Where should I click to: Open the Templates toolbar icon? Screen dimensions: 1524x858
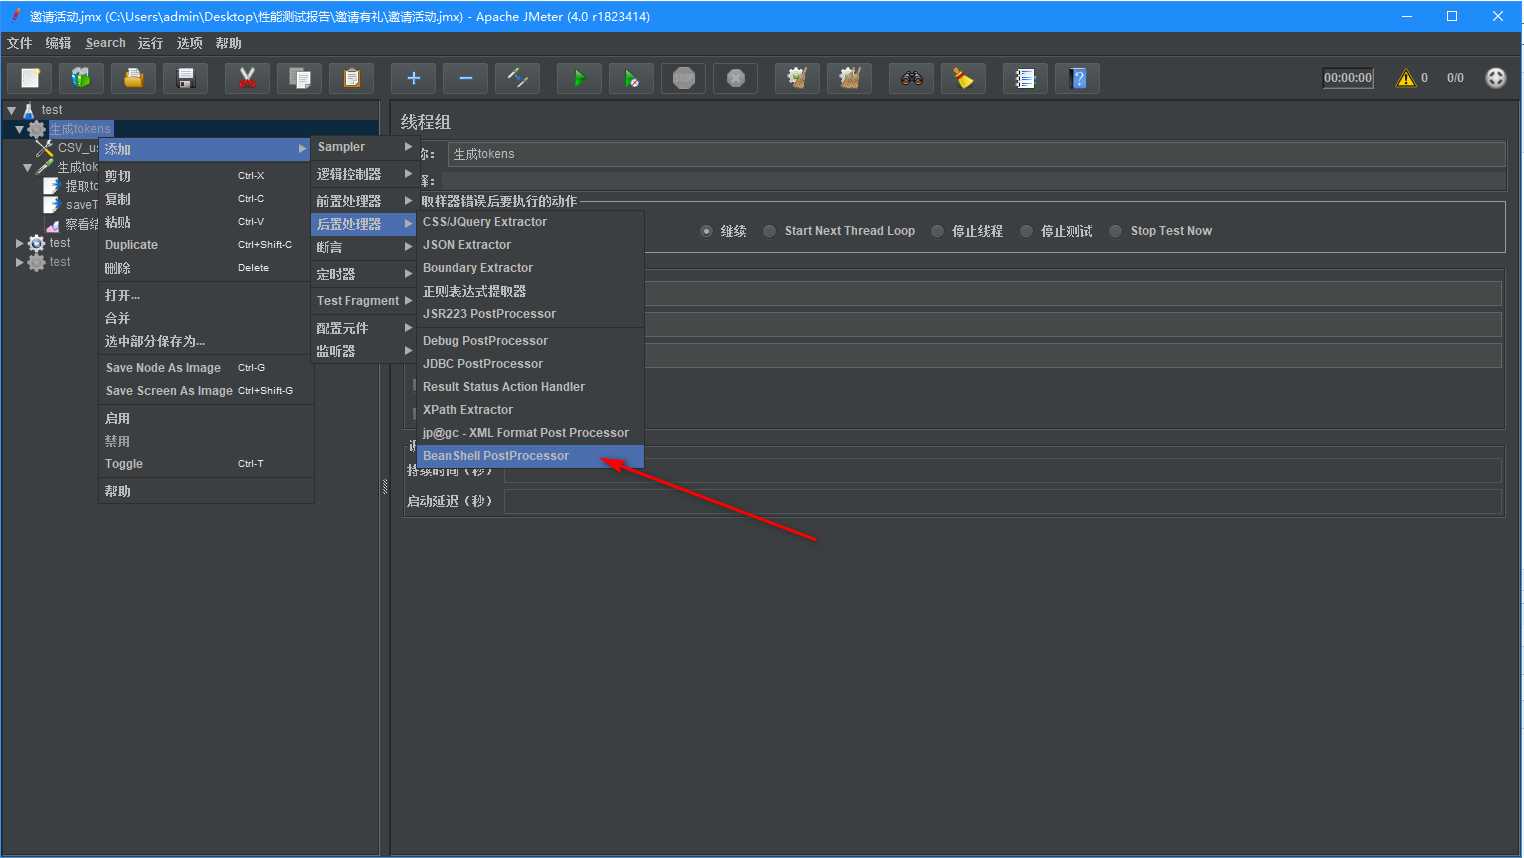(x=82, y=78)
